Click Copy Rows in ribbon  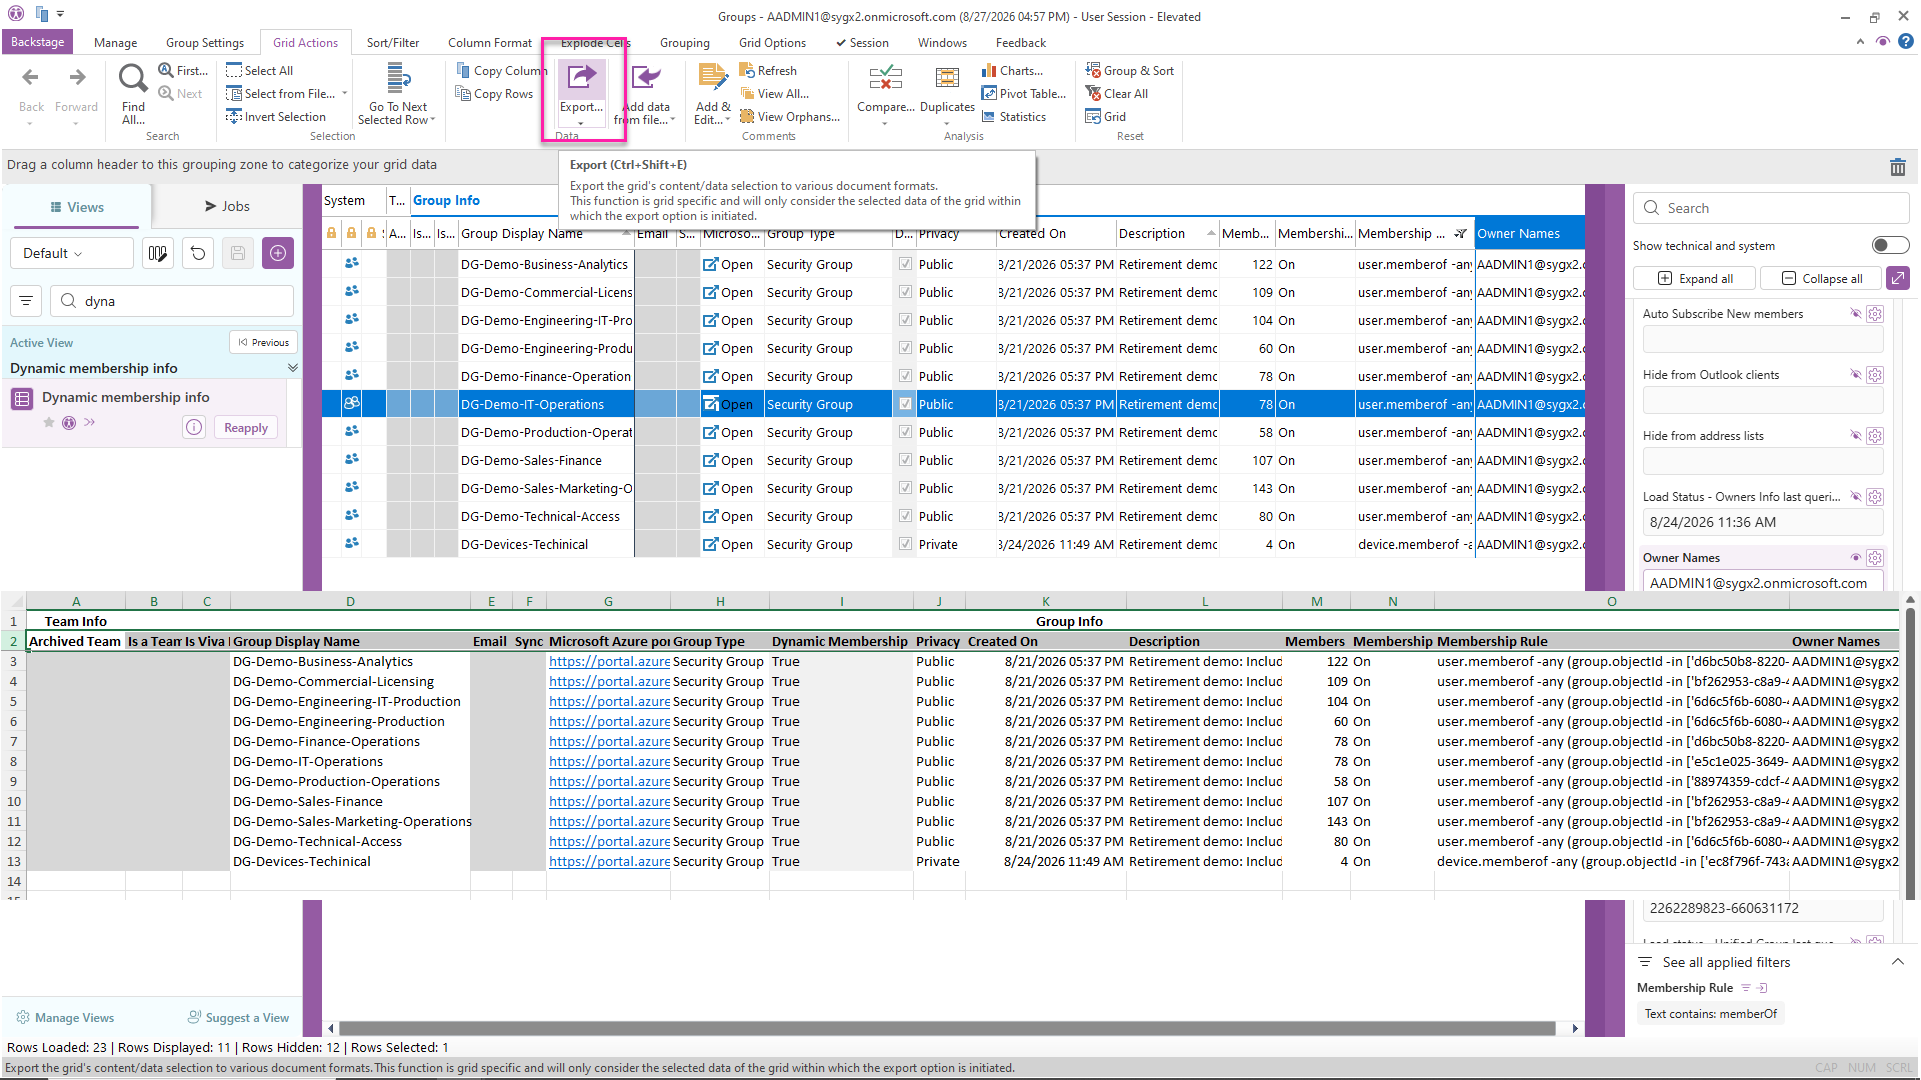(494, 93)
